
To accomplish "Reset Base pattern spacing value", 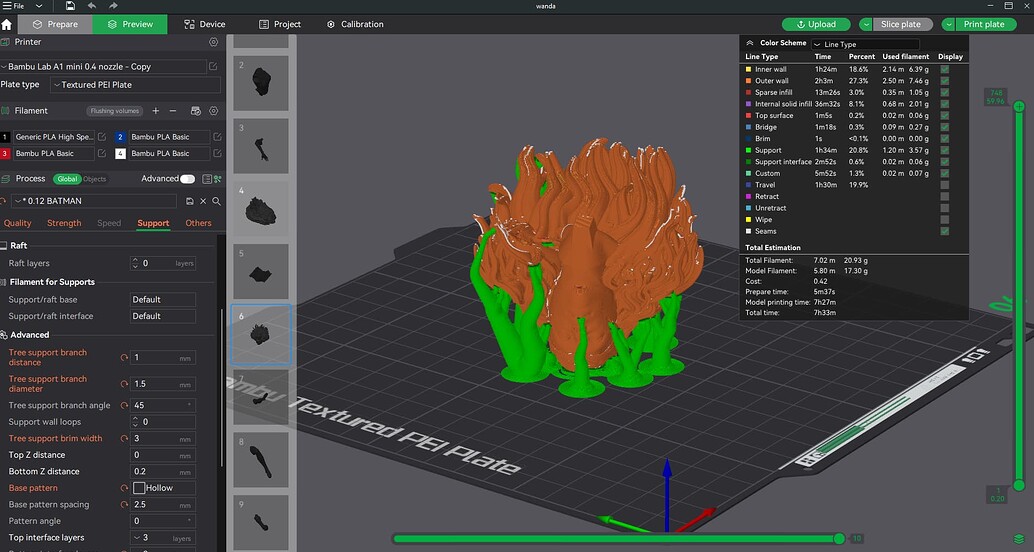I will tap(124, 505).
